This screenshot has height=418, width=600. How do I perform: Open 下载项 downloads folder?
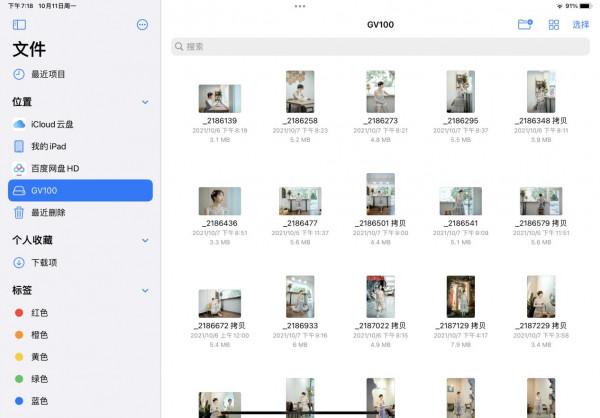pos(45,262)
